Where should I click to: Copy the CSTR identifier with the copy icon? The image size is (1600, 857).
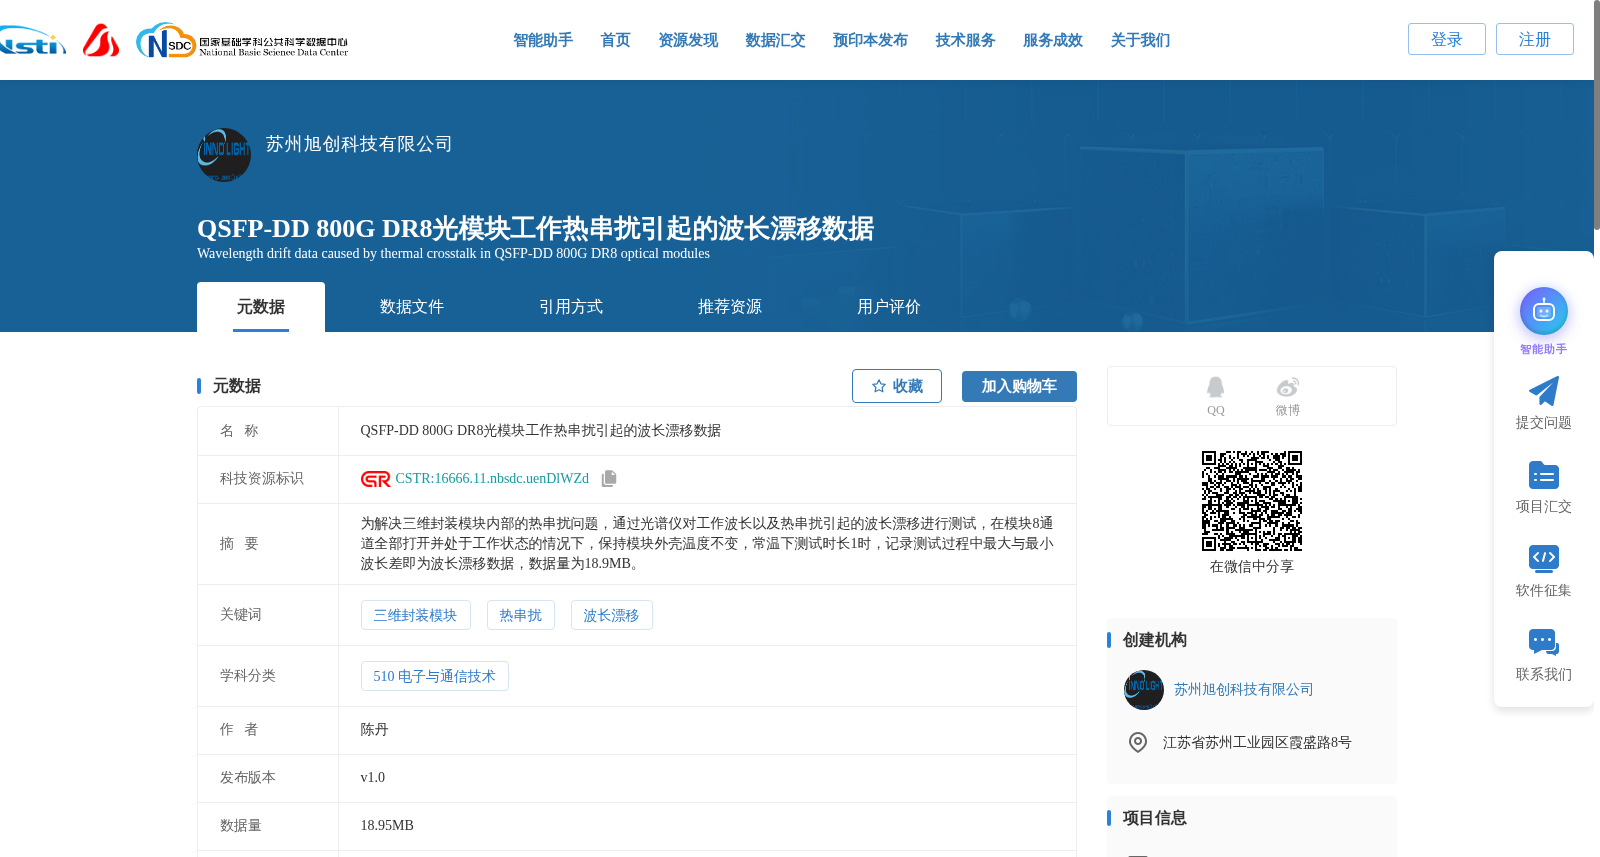[x=609, y=479]
